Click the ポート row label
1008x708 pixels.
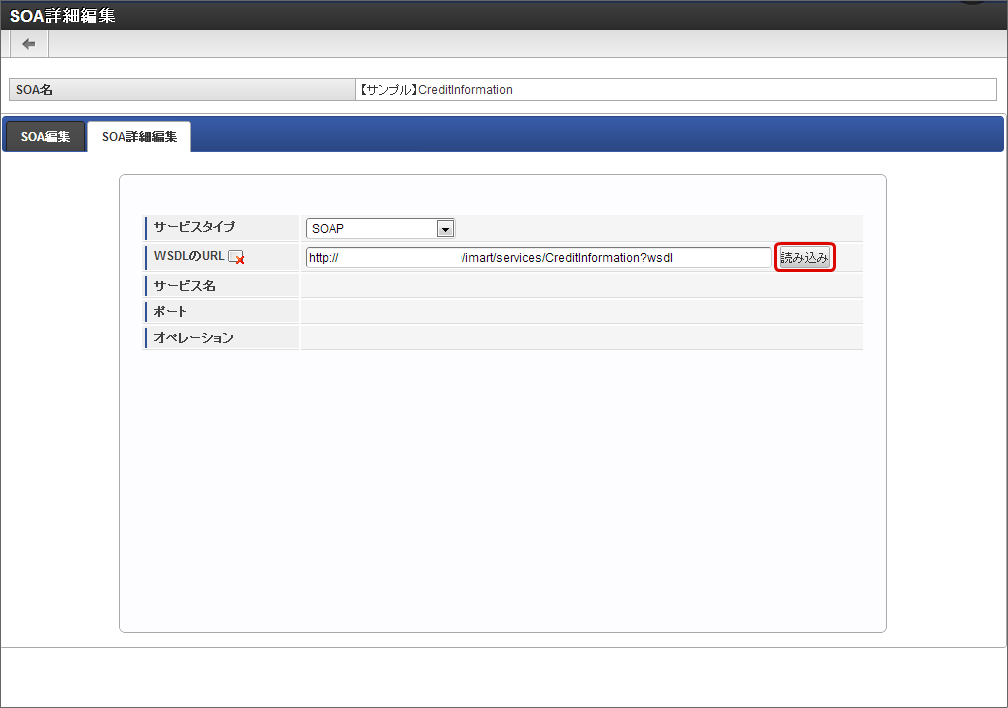170,312
